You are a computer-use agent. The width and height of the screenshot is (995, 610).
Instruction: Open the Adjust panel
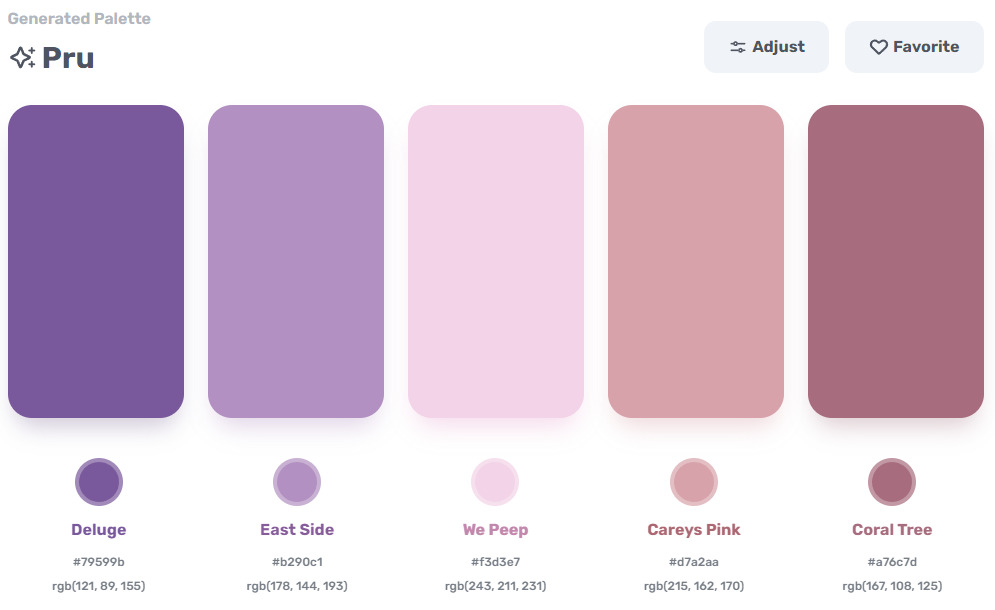(766, 46)
